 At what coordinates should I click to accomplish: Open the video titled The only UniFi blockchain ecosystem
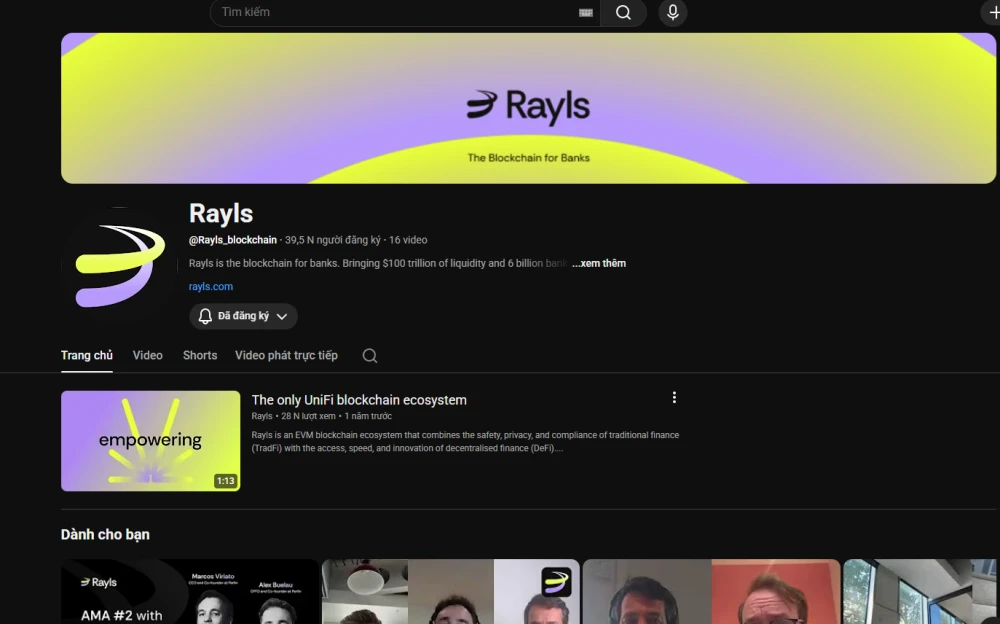pos(358,399)
